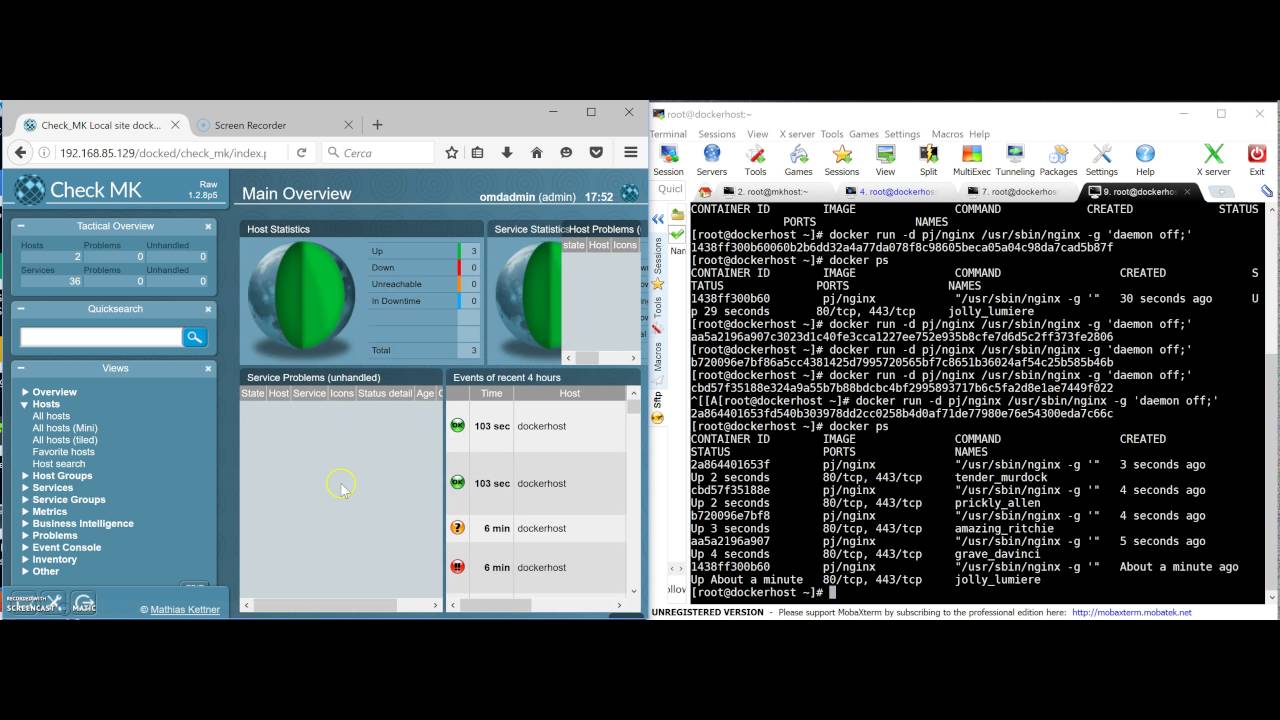Click the home tab icon in MobaXterm
Screen dimensions: 1280x720
tap(705, 191)
